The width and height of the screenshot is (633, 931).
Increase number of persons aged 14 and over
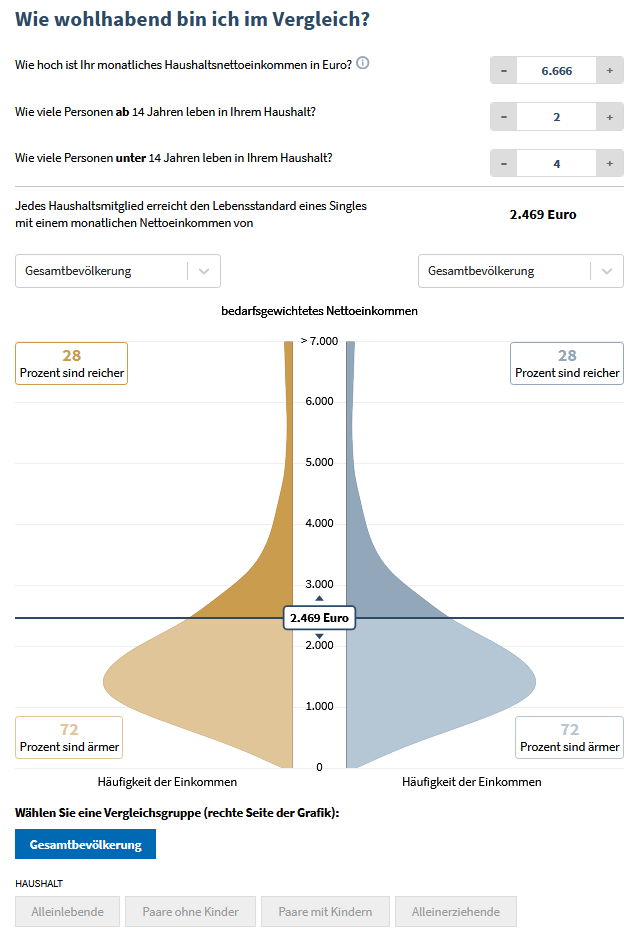pyautogui.click(x=610, y=117)
